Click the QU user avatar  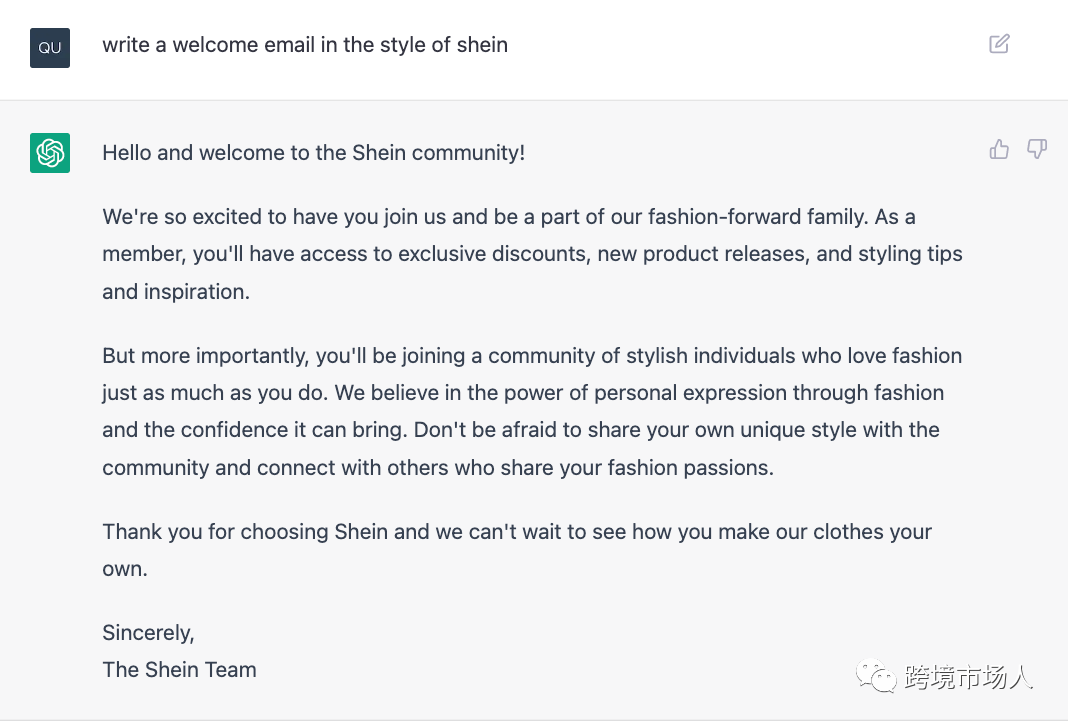(x=50, y=48)
